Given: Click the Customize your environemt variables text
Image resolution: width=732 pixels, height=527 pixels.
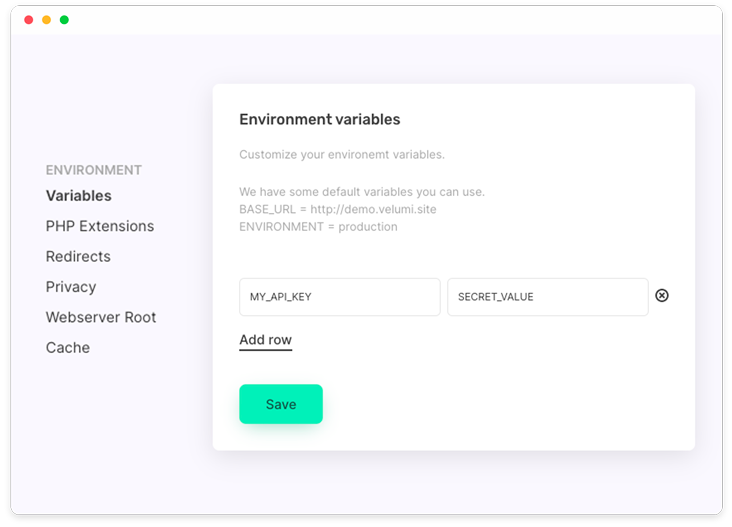Looking at the screenshot, I should [342, 155].
